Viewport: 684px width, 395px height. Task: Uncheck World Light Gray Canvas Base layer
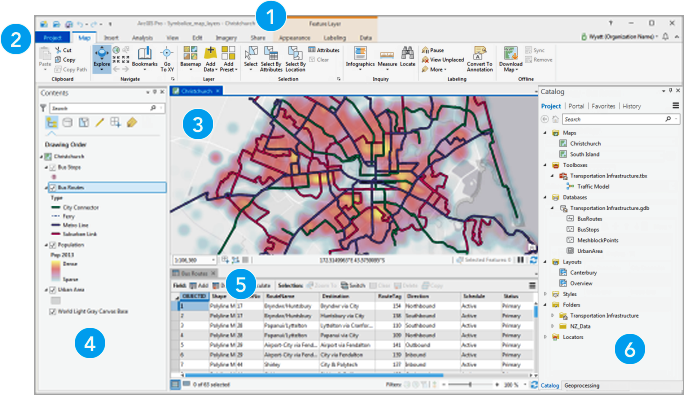click(53, 312)
